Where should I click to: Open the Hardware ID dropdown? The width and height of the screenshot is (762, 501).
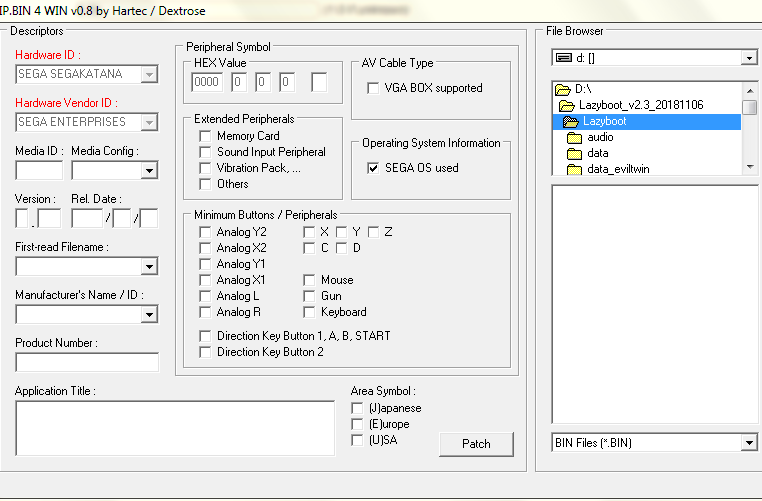point(149,74)
